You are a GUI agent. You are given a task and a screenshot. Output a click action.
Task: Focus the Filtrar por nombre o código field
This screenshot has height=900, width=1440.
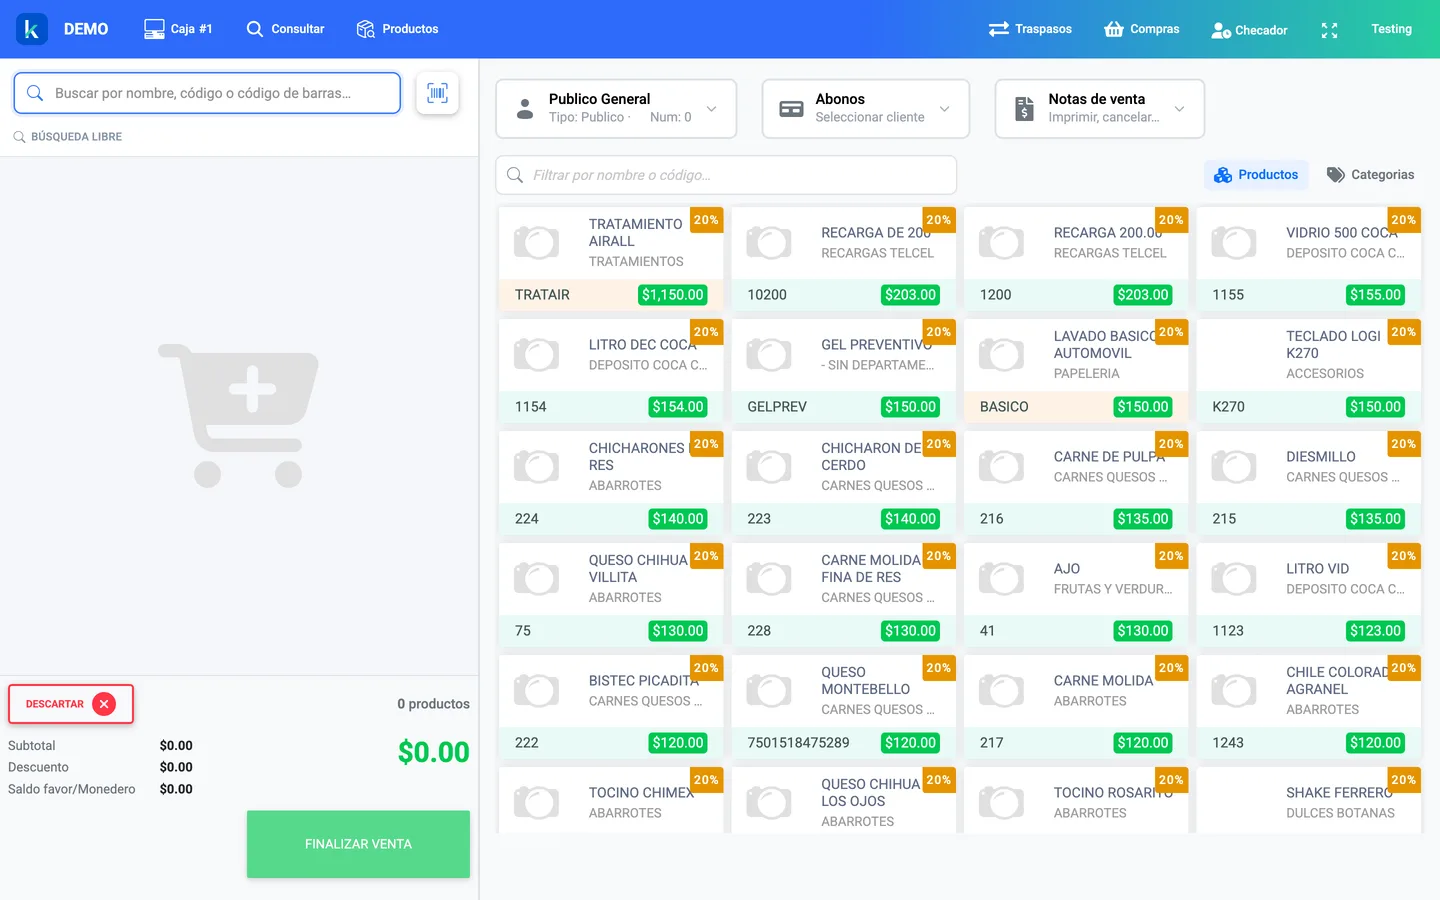(x=726, y=175)
